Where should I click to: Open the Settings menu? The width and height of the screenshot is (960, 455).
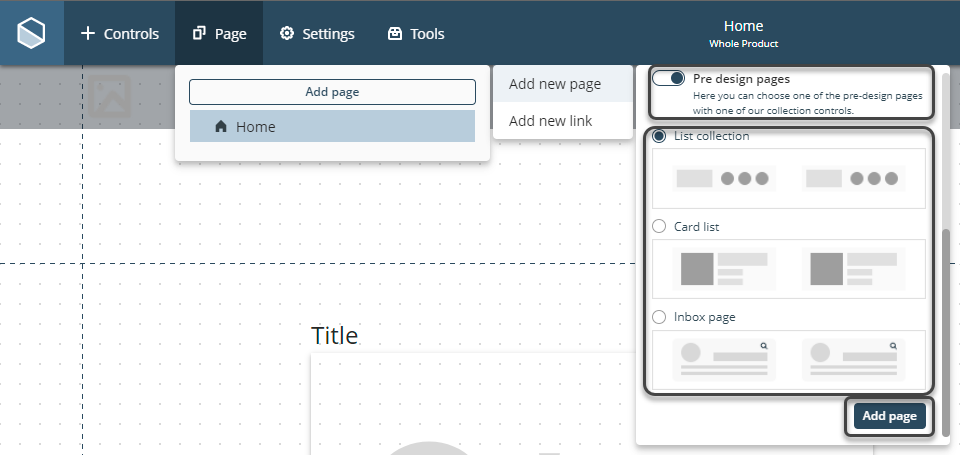317,34
